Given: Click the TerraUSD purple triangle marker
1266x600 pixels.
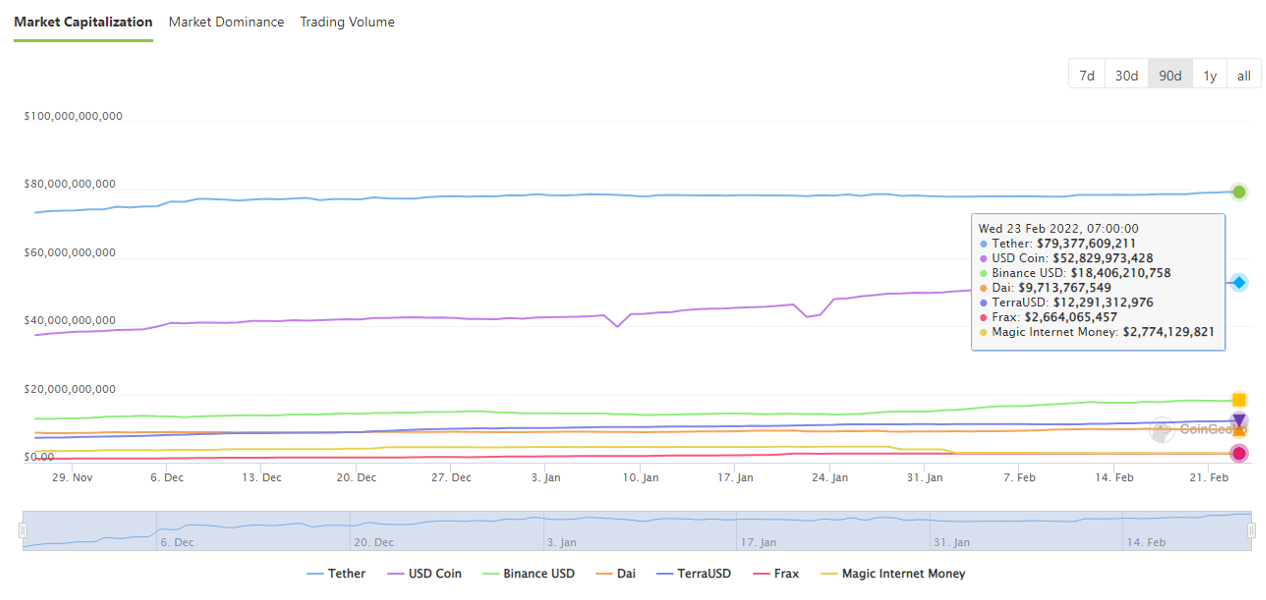Looking at the screenshot, I should coord(1239,421).
